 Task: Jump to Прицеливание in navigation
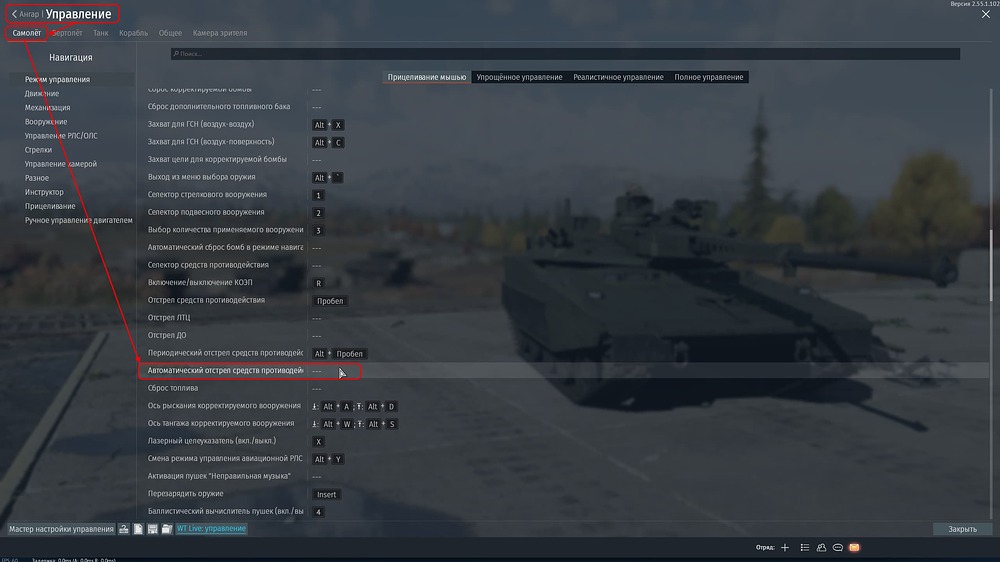pyautogui.click(x=50, y=206)
